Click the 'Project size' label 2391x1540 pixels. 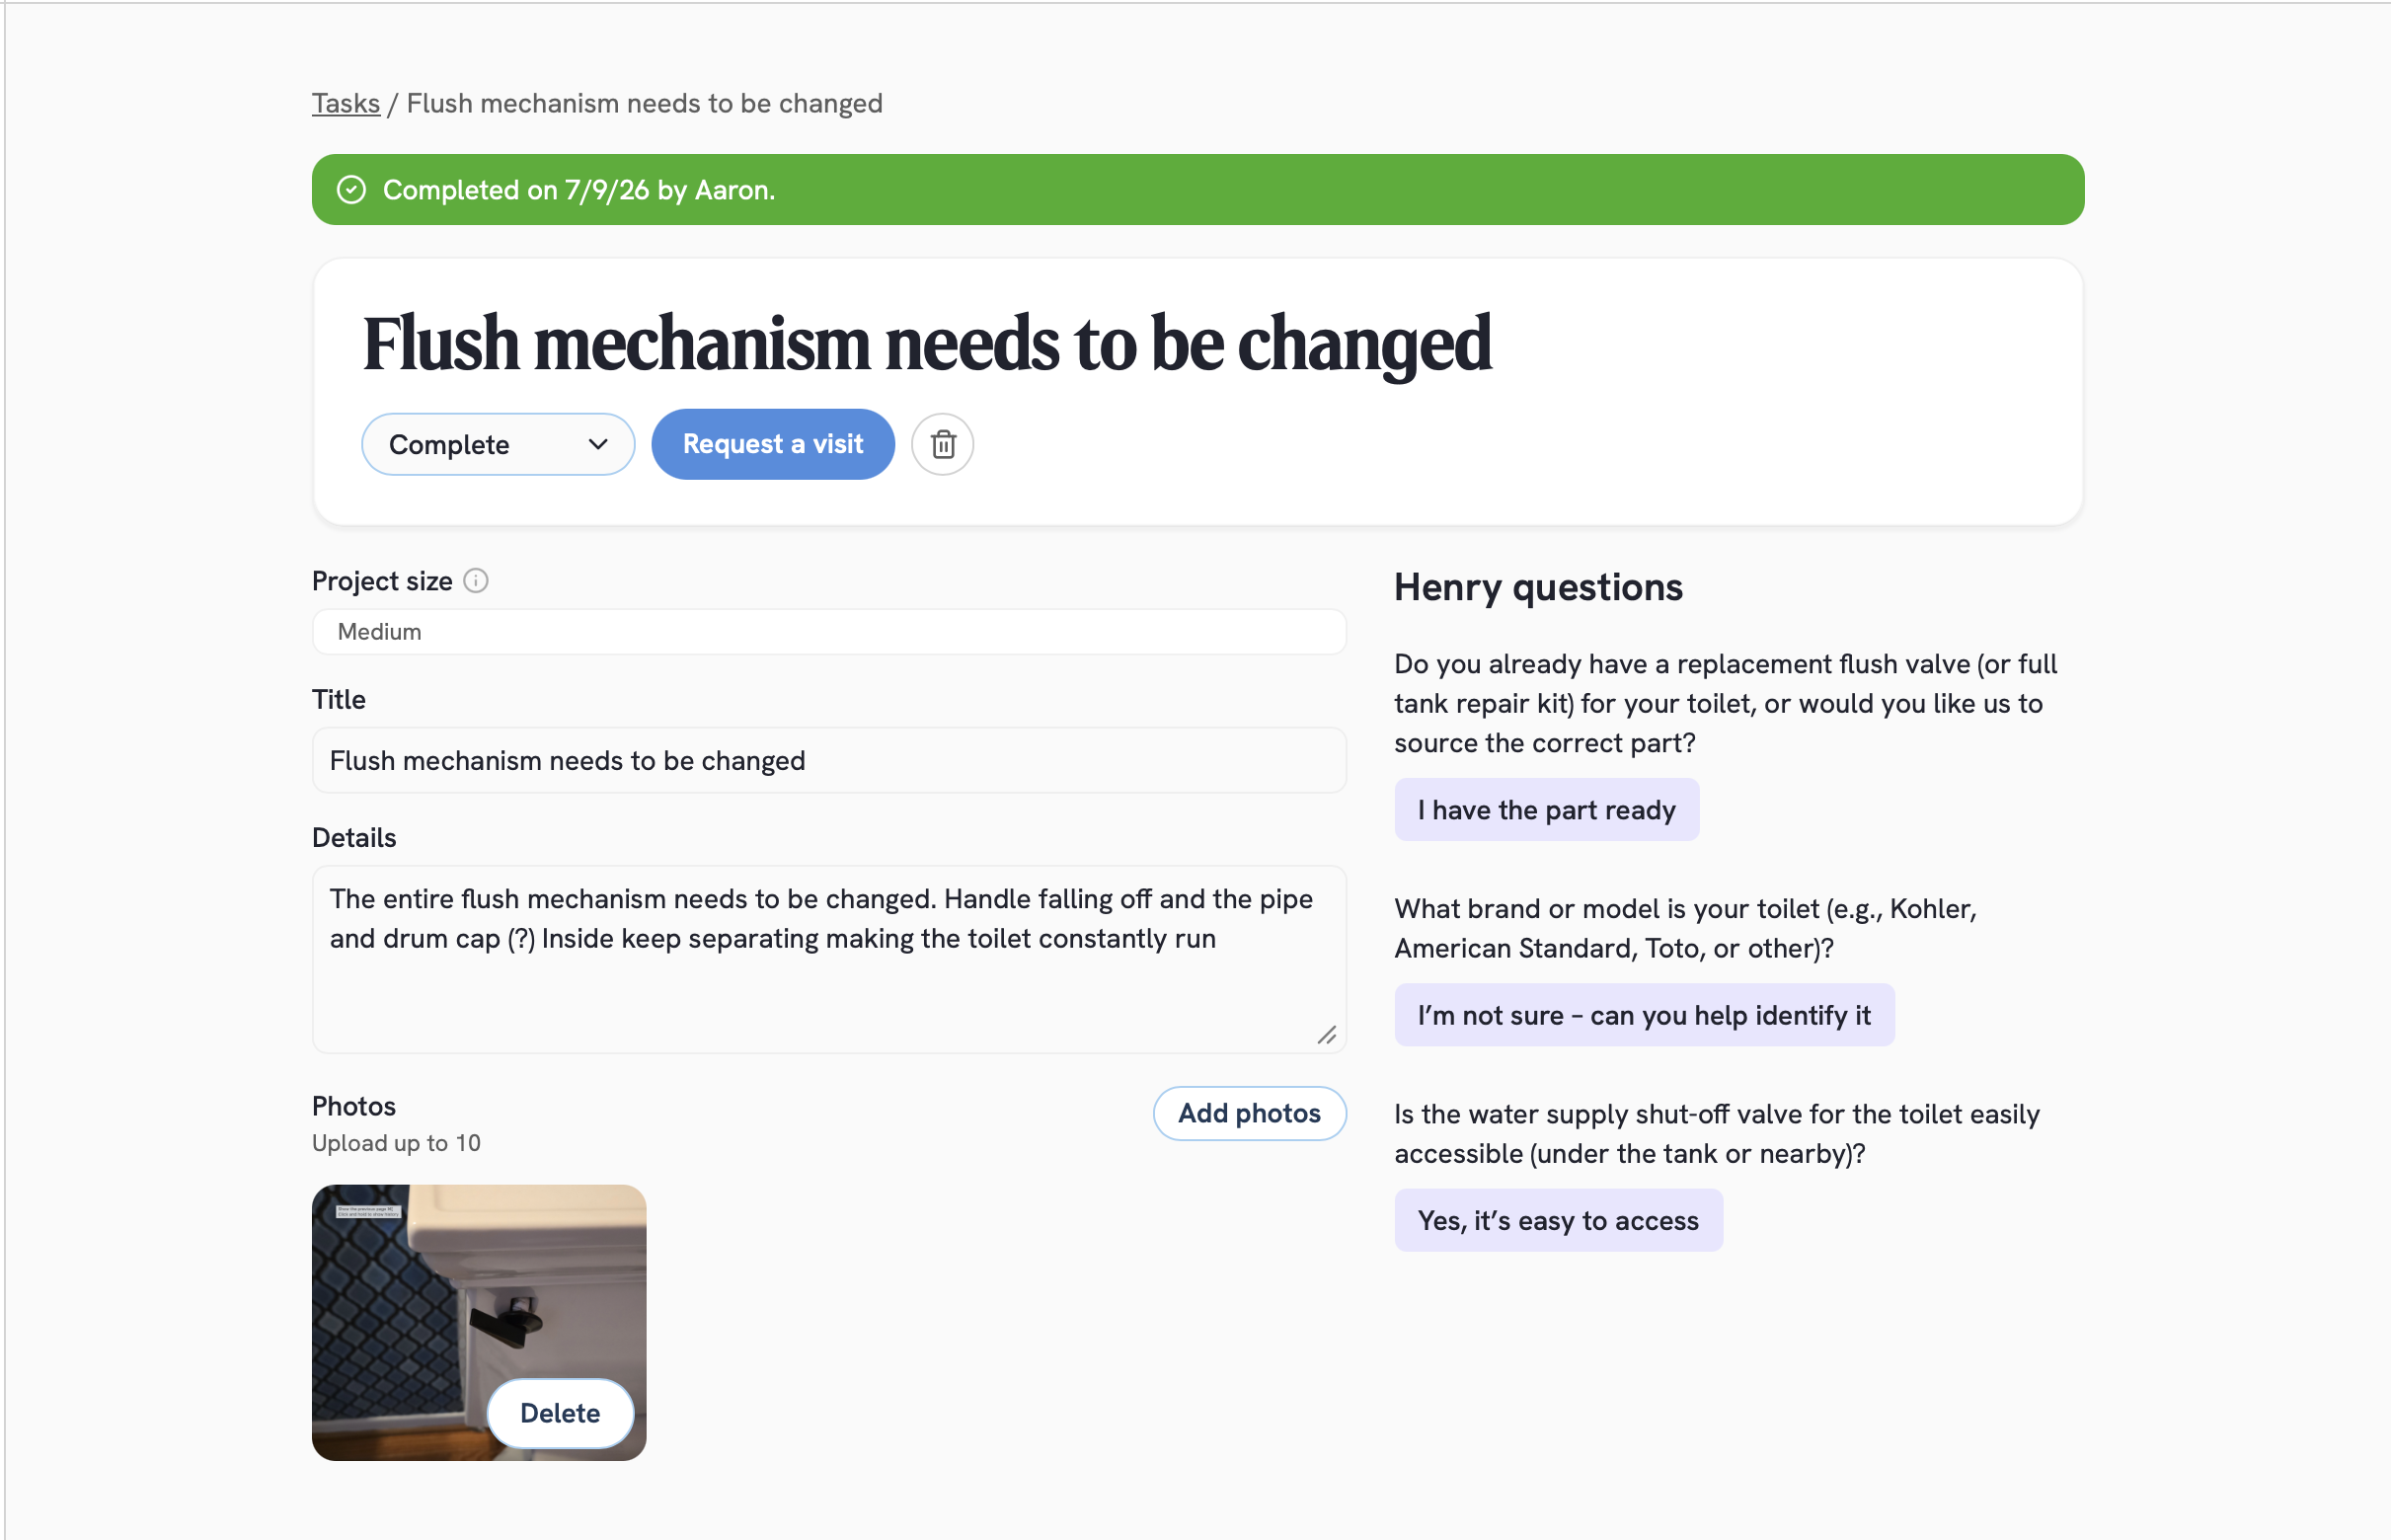pyautogui.click(x=382, y=581)
